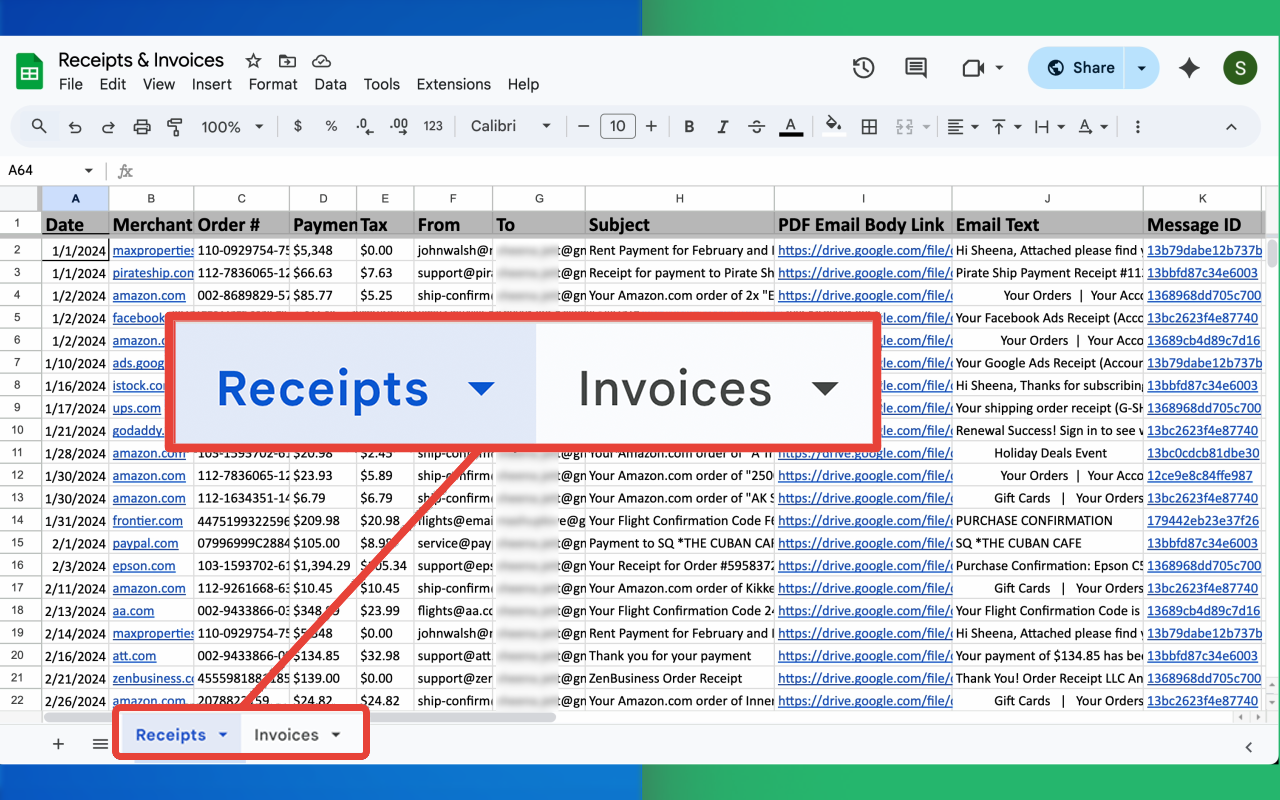Open the Receipts sheet tab menu arrow

(220, 733)
